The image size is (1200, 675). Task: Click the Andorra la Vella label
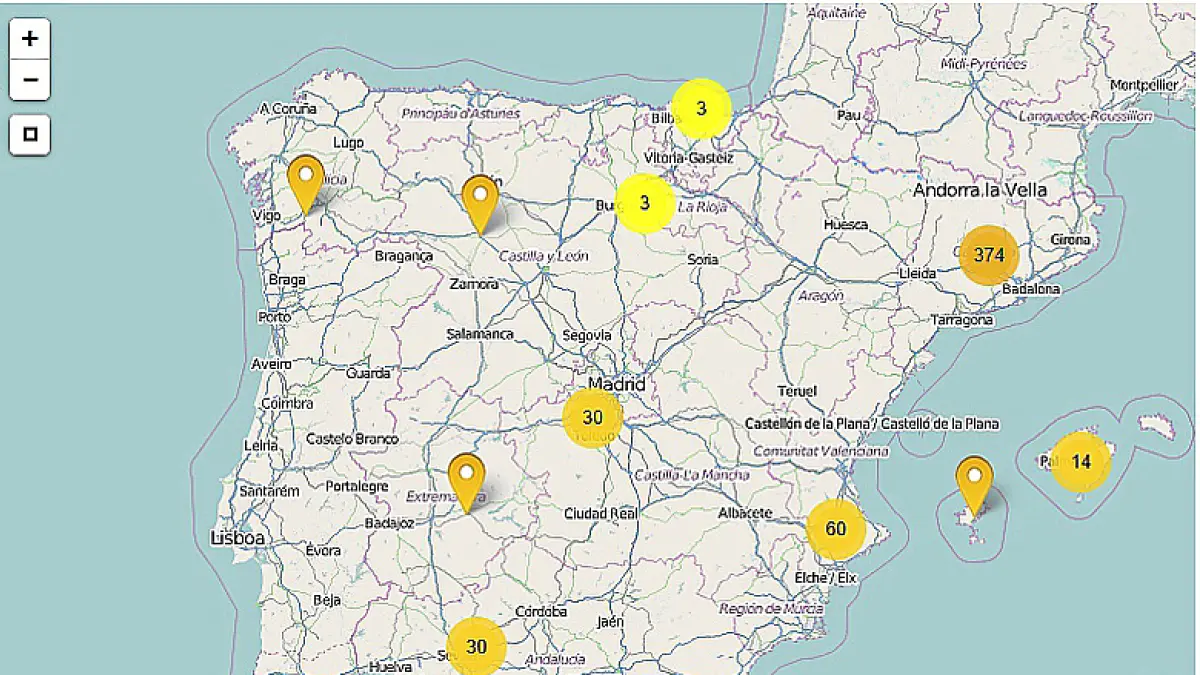click(979, 190)
